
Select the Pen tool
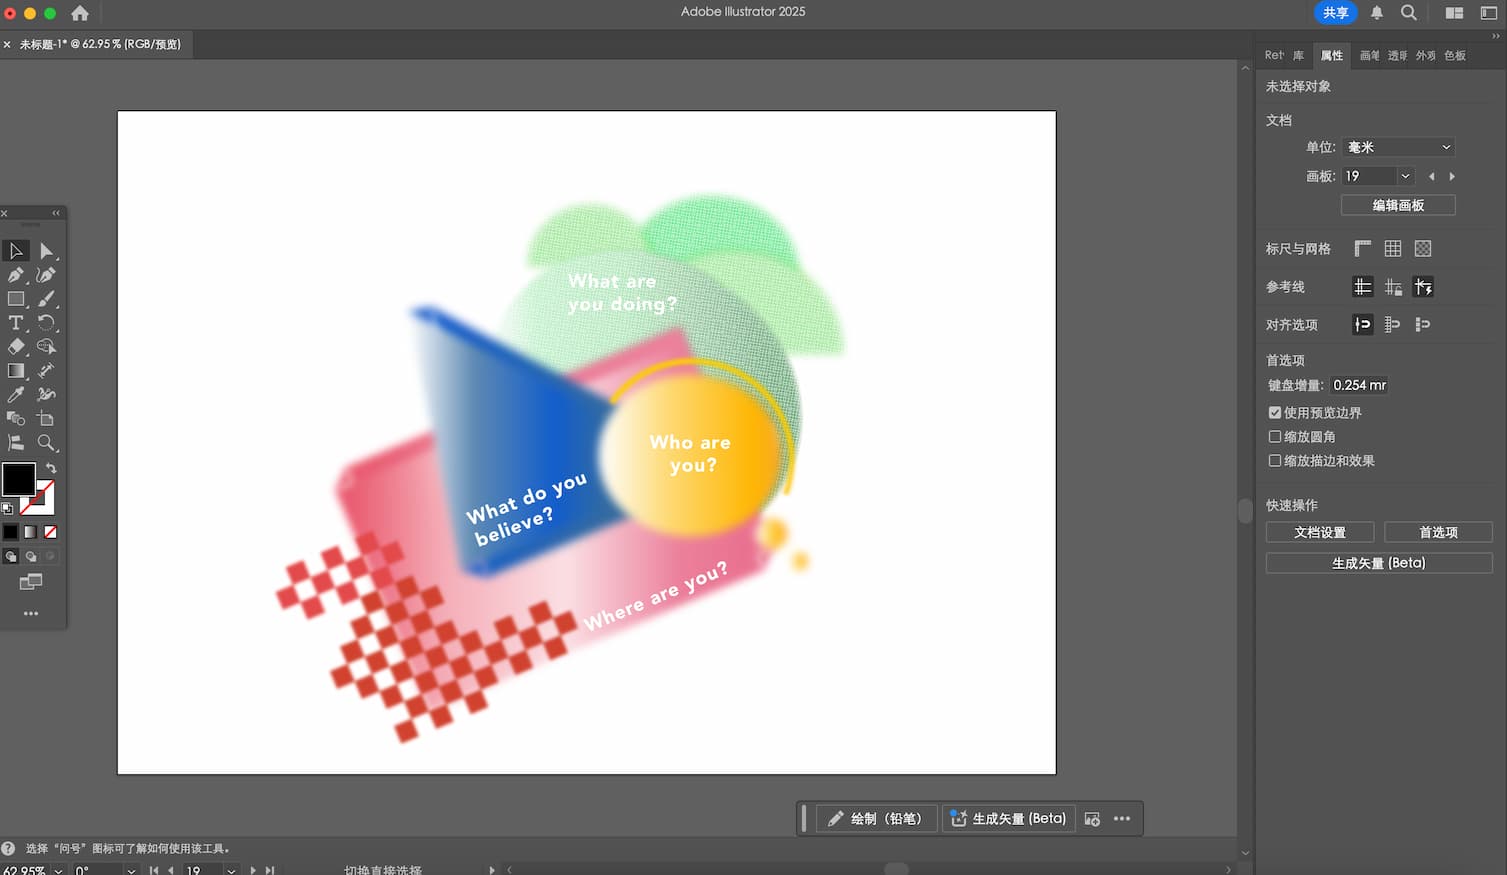click(x=16, y=275)
